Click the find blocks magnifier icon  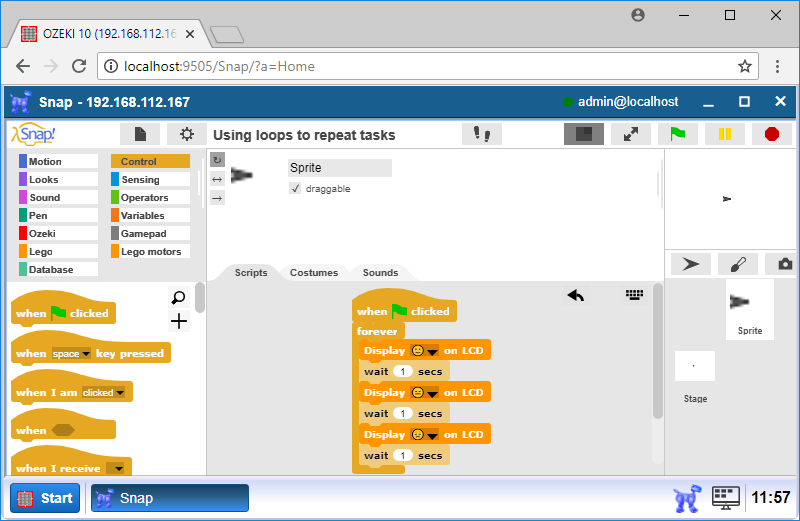tap(179, 297)
